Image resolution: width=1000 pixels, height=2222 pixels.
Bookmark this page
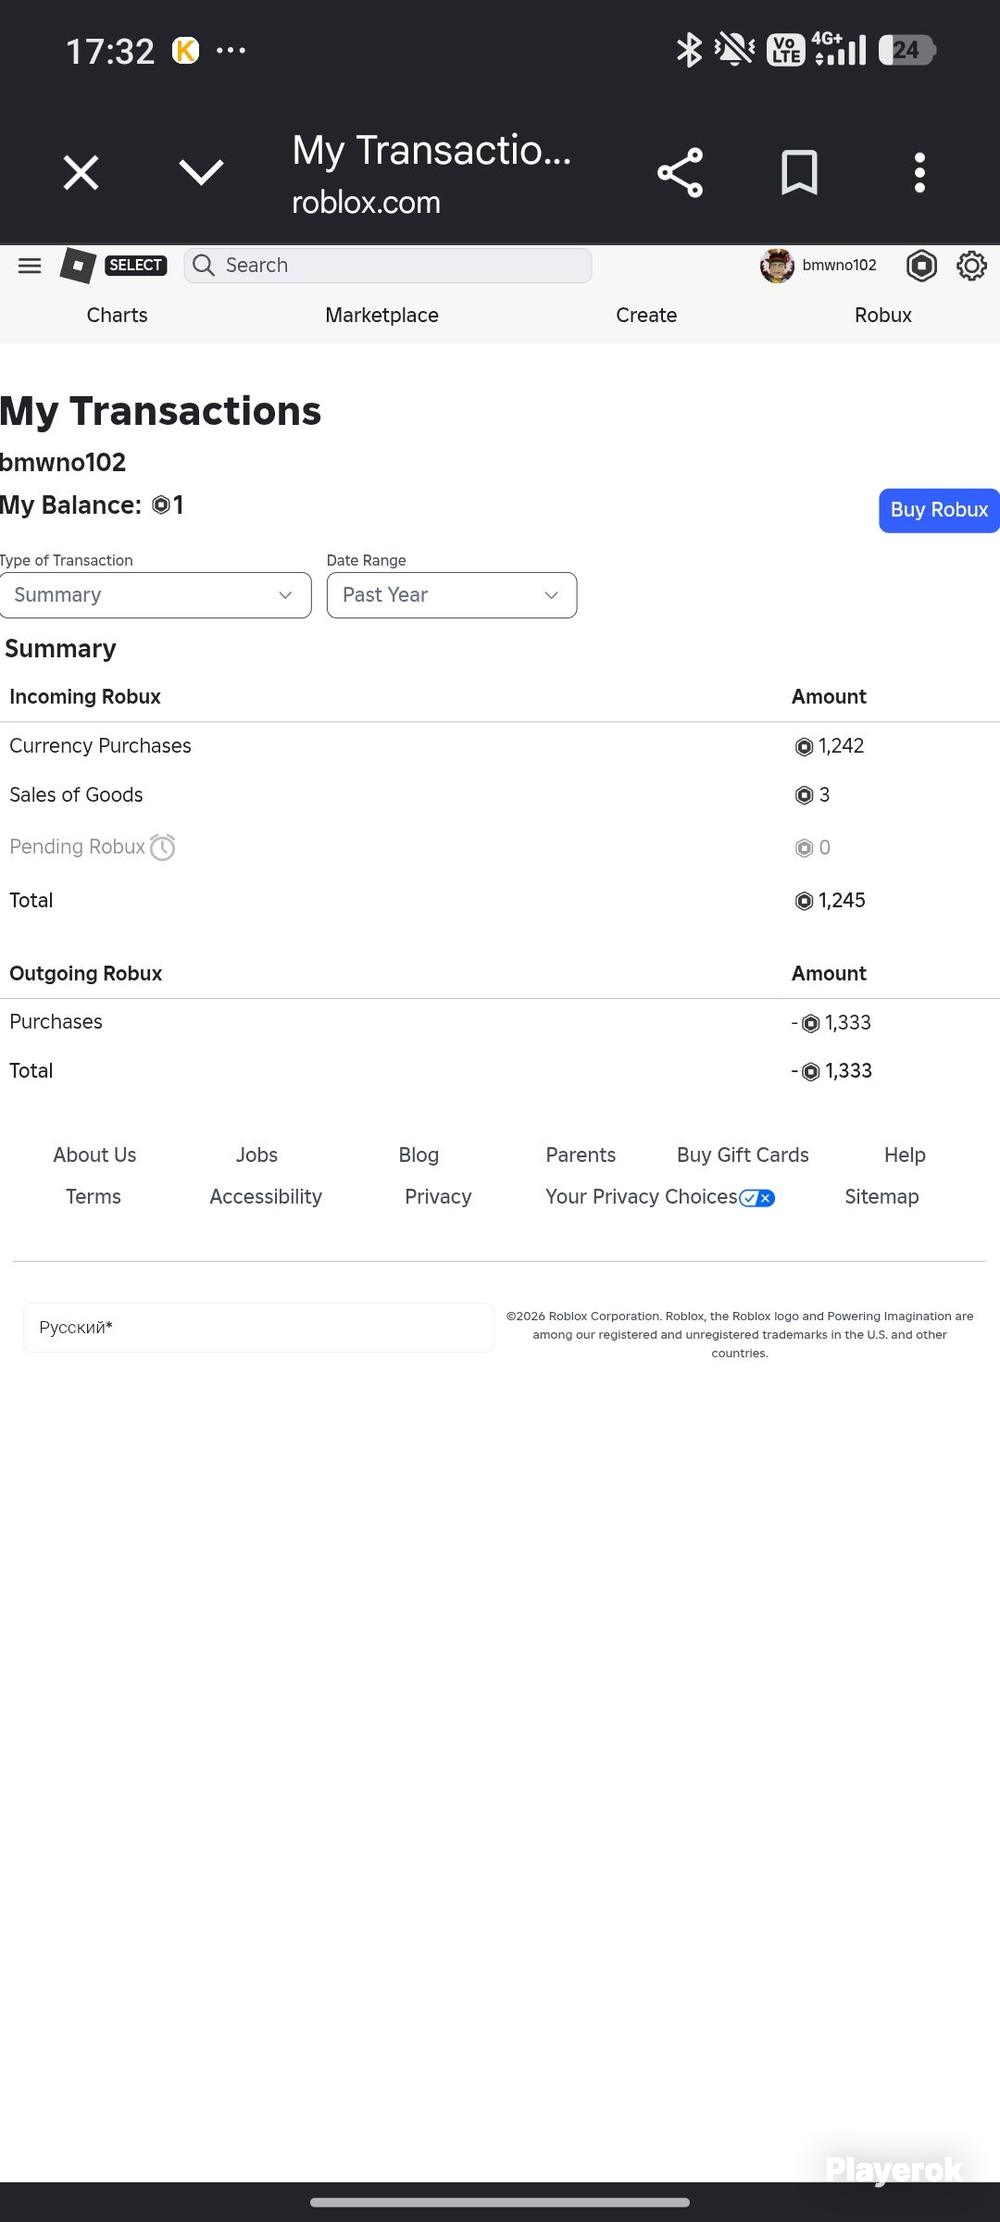[x=799, y=173]
